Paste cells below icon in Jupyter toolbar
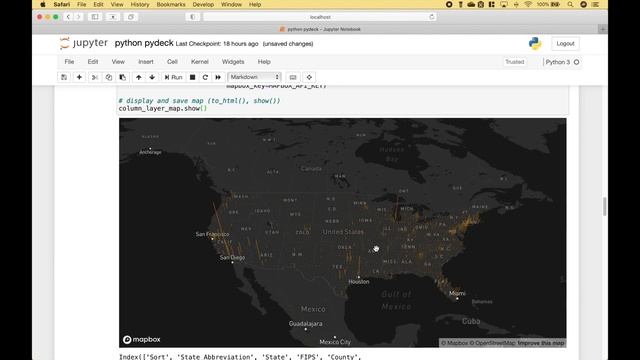The image size is (640, 360). [122, 77]
